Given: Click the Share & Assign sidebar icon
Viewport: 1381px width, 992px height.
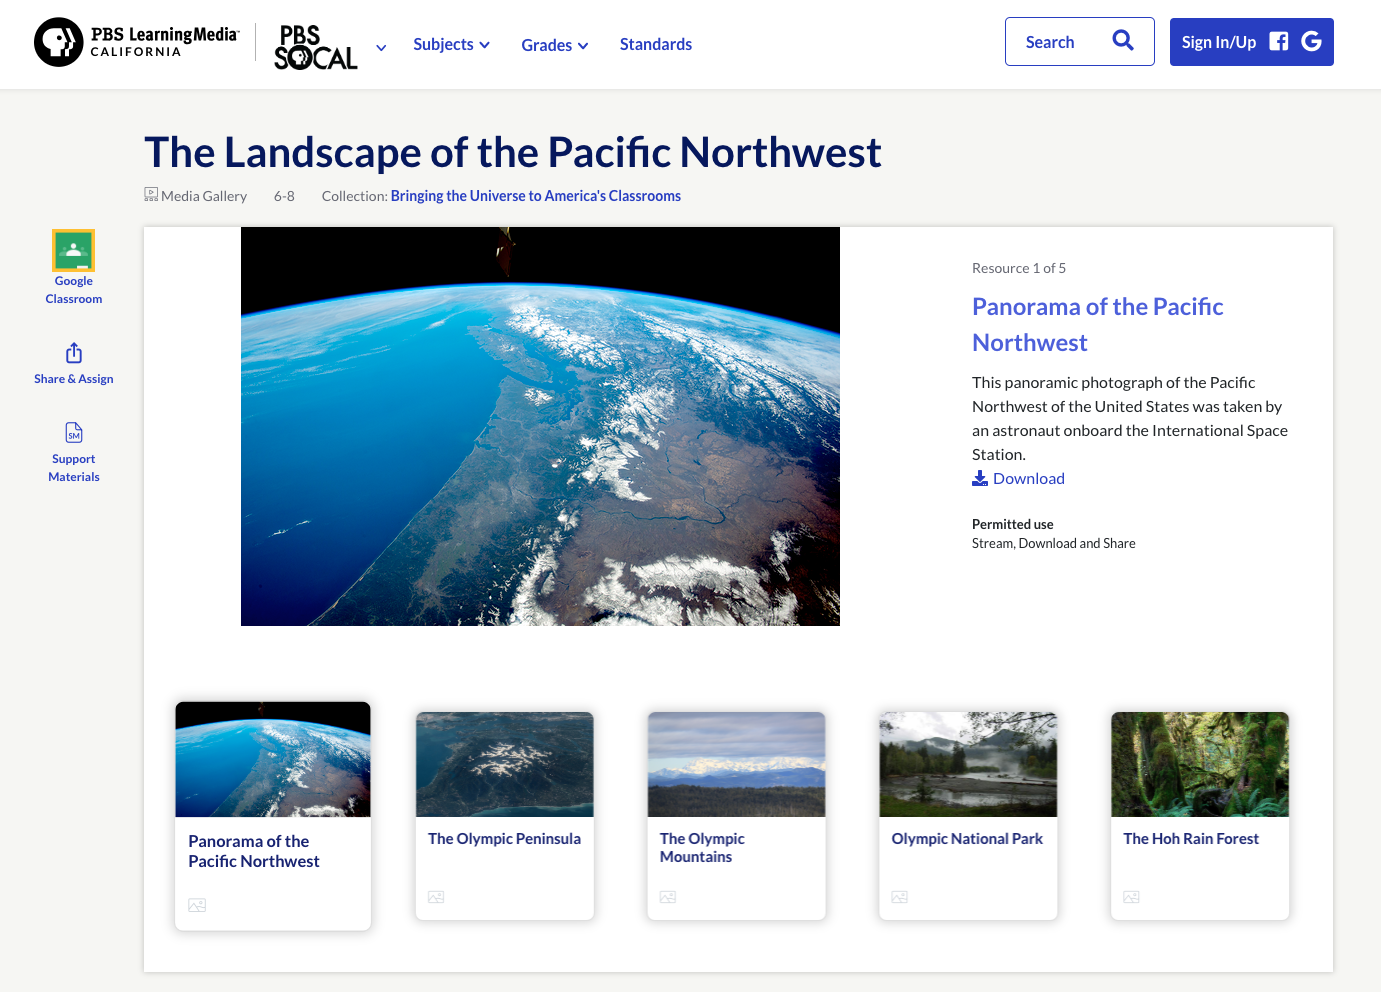Looking at the screenshot, I should 73,353.
